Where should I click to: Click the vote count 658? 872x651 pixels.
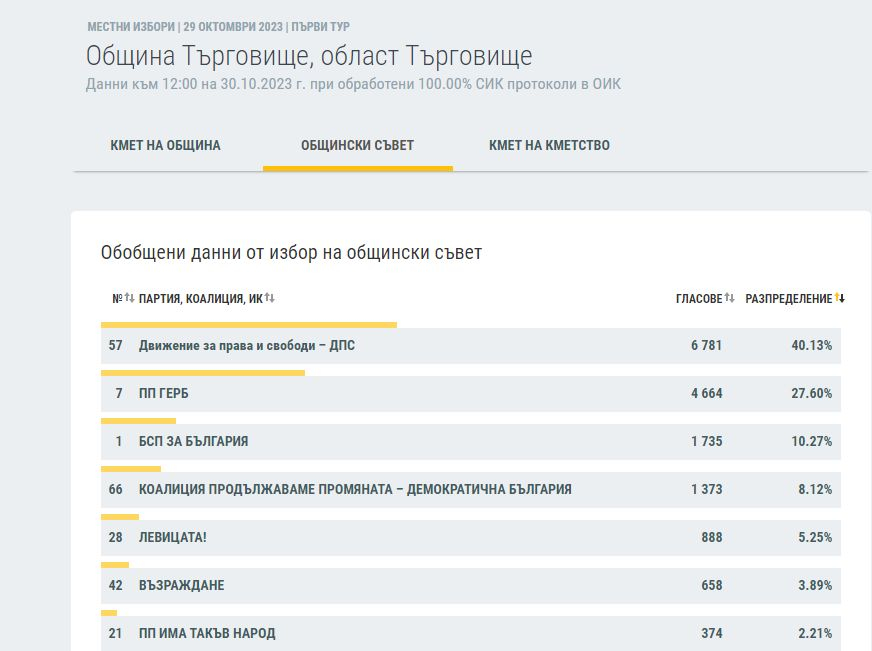click(x=712, y=585)
